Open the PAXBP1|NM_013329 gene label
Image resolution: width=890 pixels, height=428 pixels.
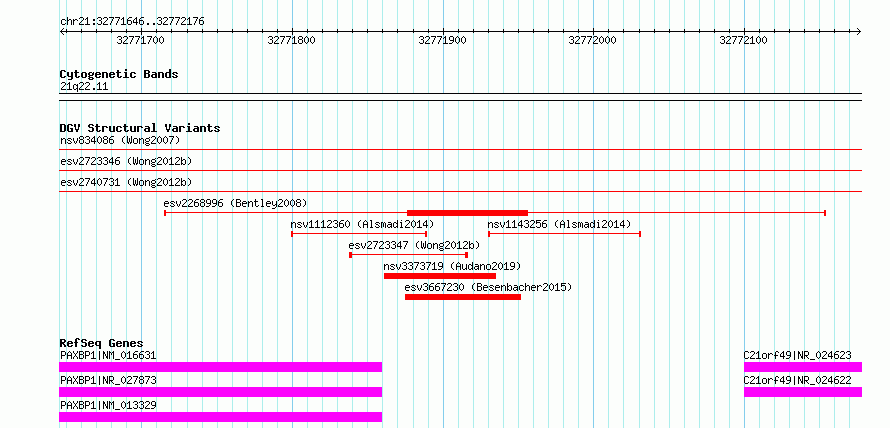tap(108, 405)
